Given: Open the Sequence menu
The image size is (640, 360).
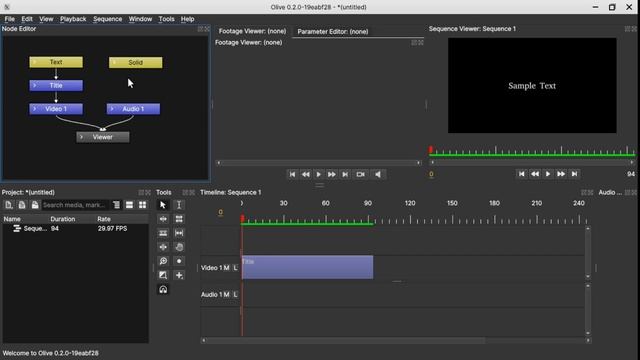Looking at the screenshot, I should click(107, 19).
